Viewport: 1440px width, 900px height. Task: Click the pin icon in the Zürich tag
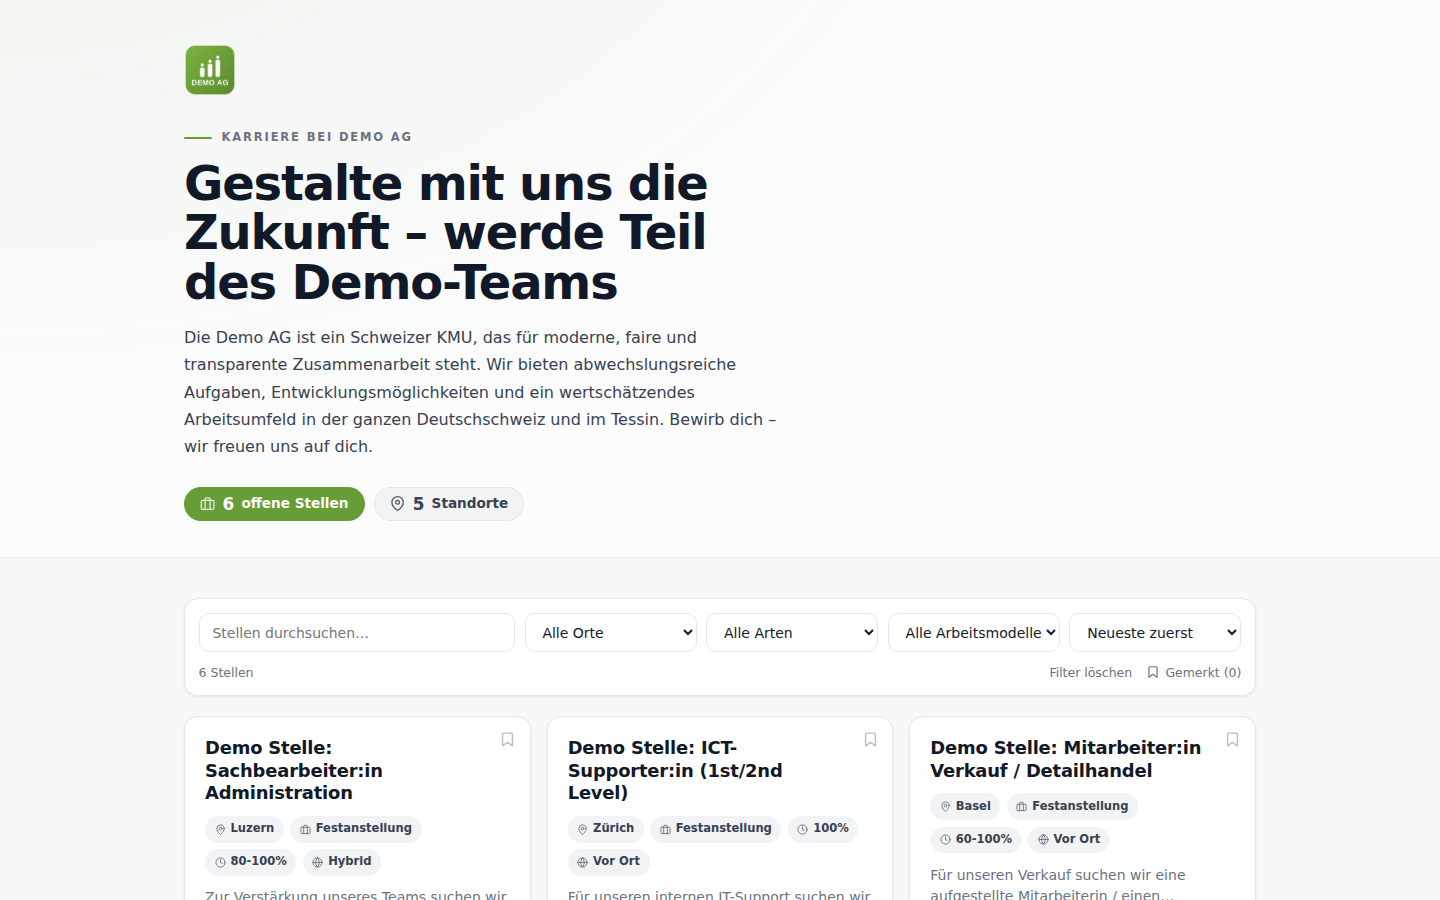tap(583, 829)
